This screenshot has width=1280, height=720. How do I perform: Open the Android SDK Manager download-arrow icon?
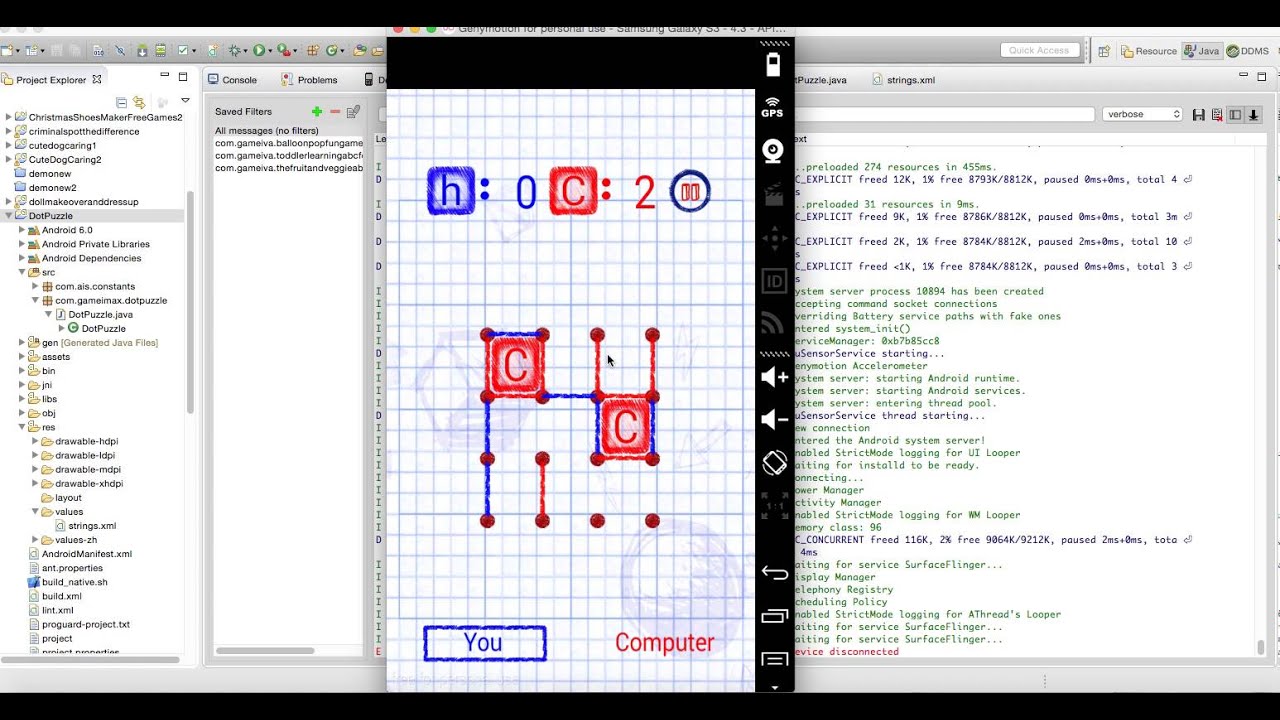tap(143, 50)
